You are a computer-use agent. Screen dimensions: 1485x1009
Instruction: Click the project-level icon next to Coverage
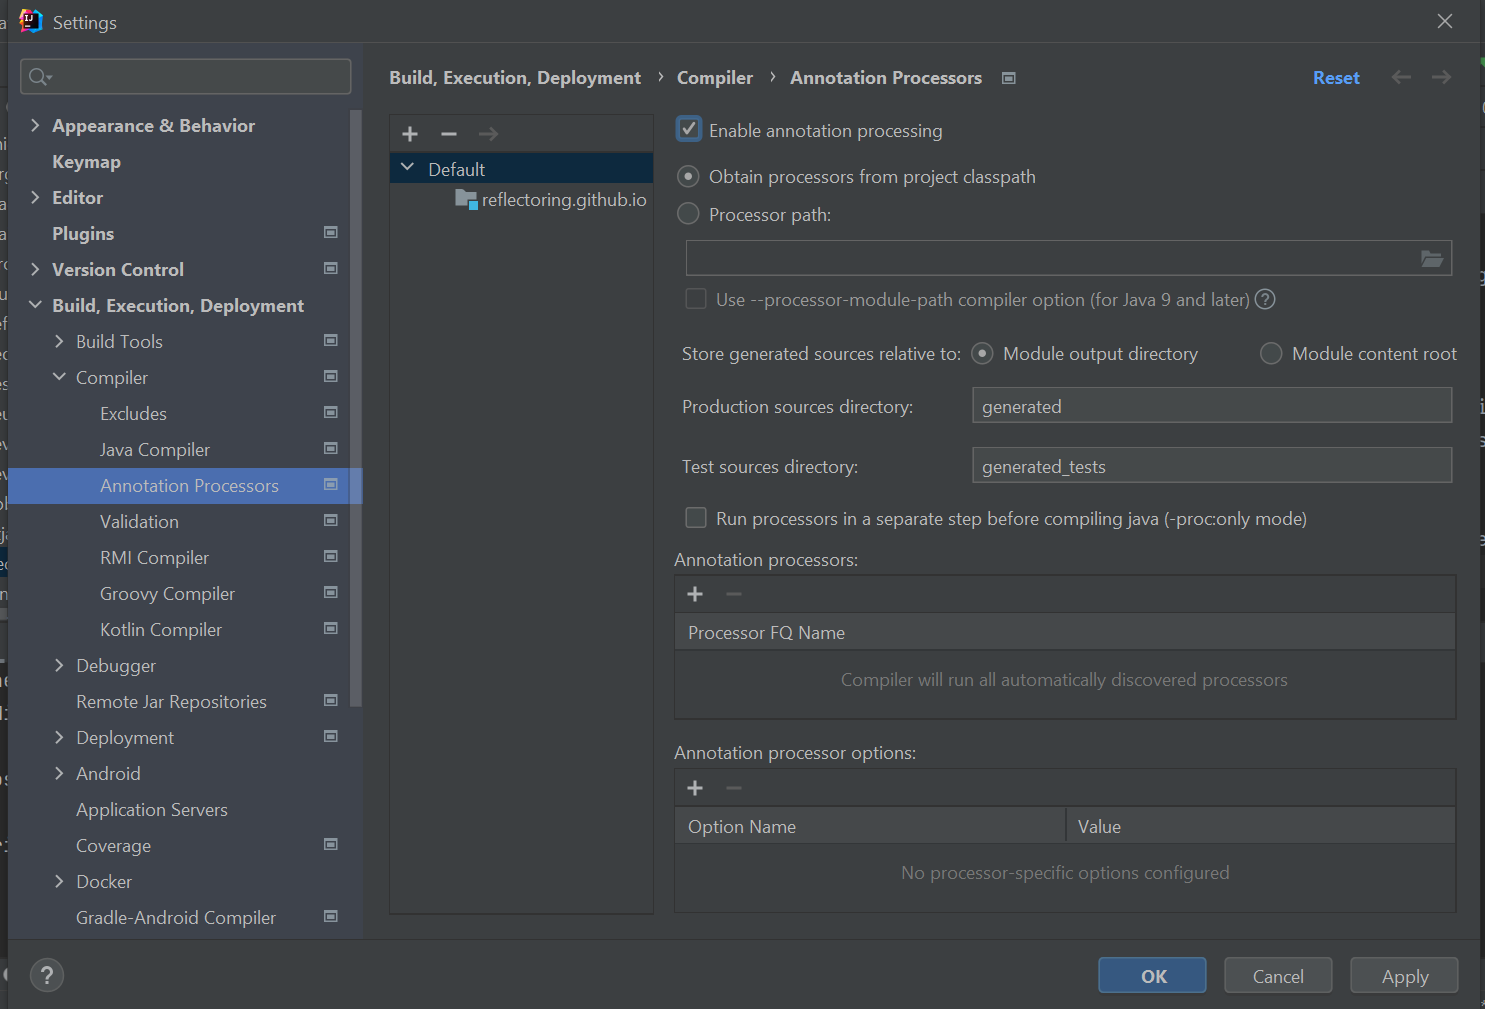pyautogui.click(x=331, y=844)
